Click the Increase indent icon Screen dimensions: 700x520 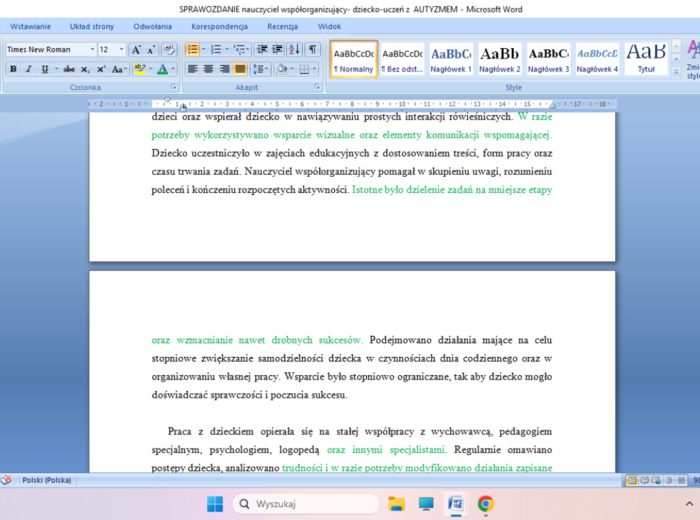pyautogui.click(x=276, y=49)
